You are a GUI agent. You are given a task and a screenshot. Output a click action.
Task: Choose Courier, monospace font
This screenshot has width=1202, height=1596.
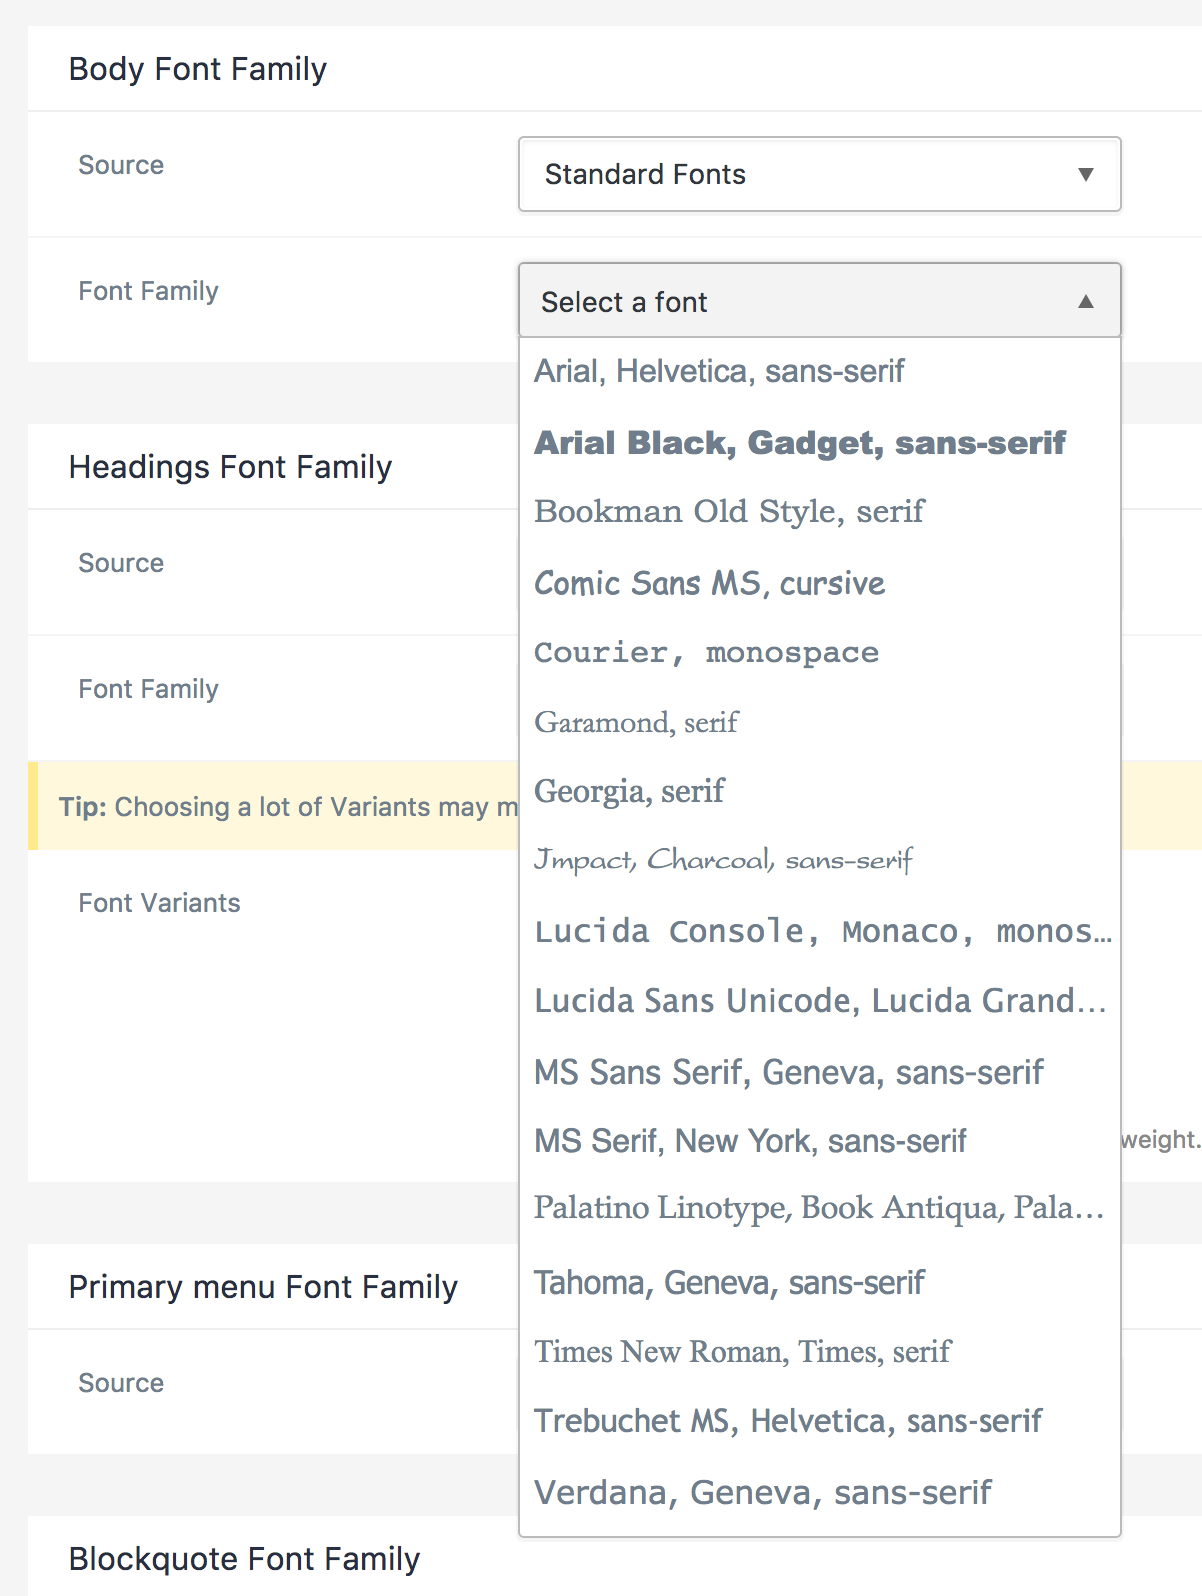tap(706, 653)
